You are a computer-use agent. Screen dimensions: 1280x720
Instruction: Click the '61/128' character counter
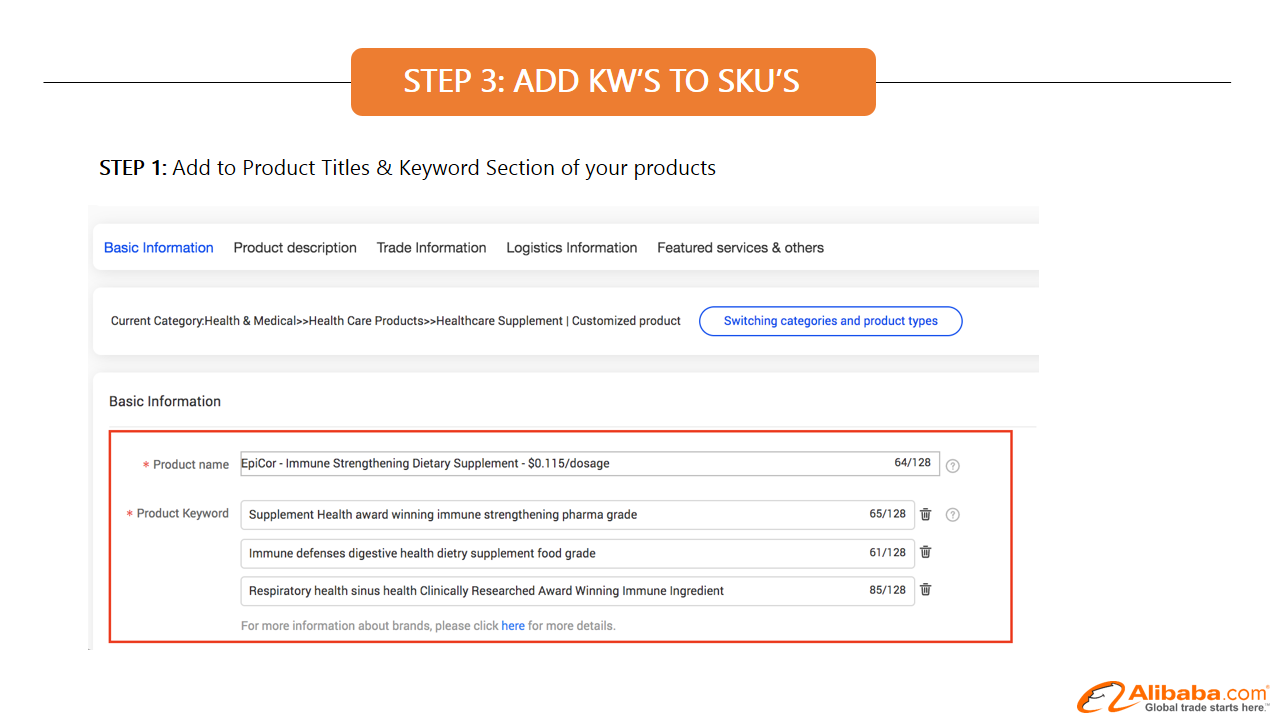pyautogui.click(x=888, y=552)
